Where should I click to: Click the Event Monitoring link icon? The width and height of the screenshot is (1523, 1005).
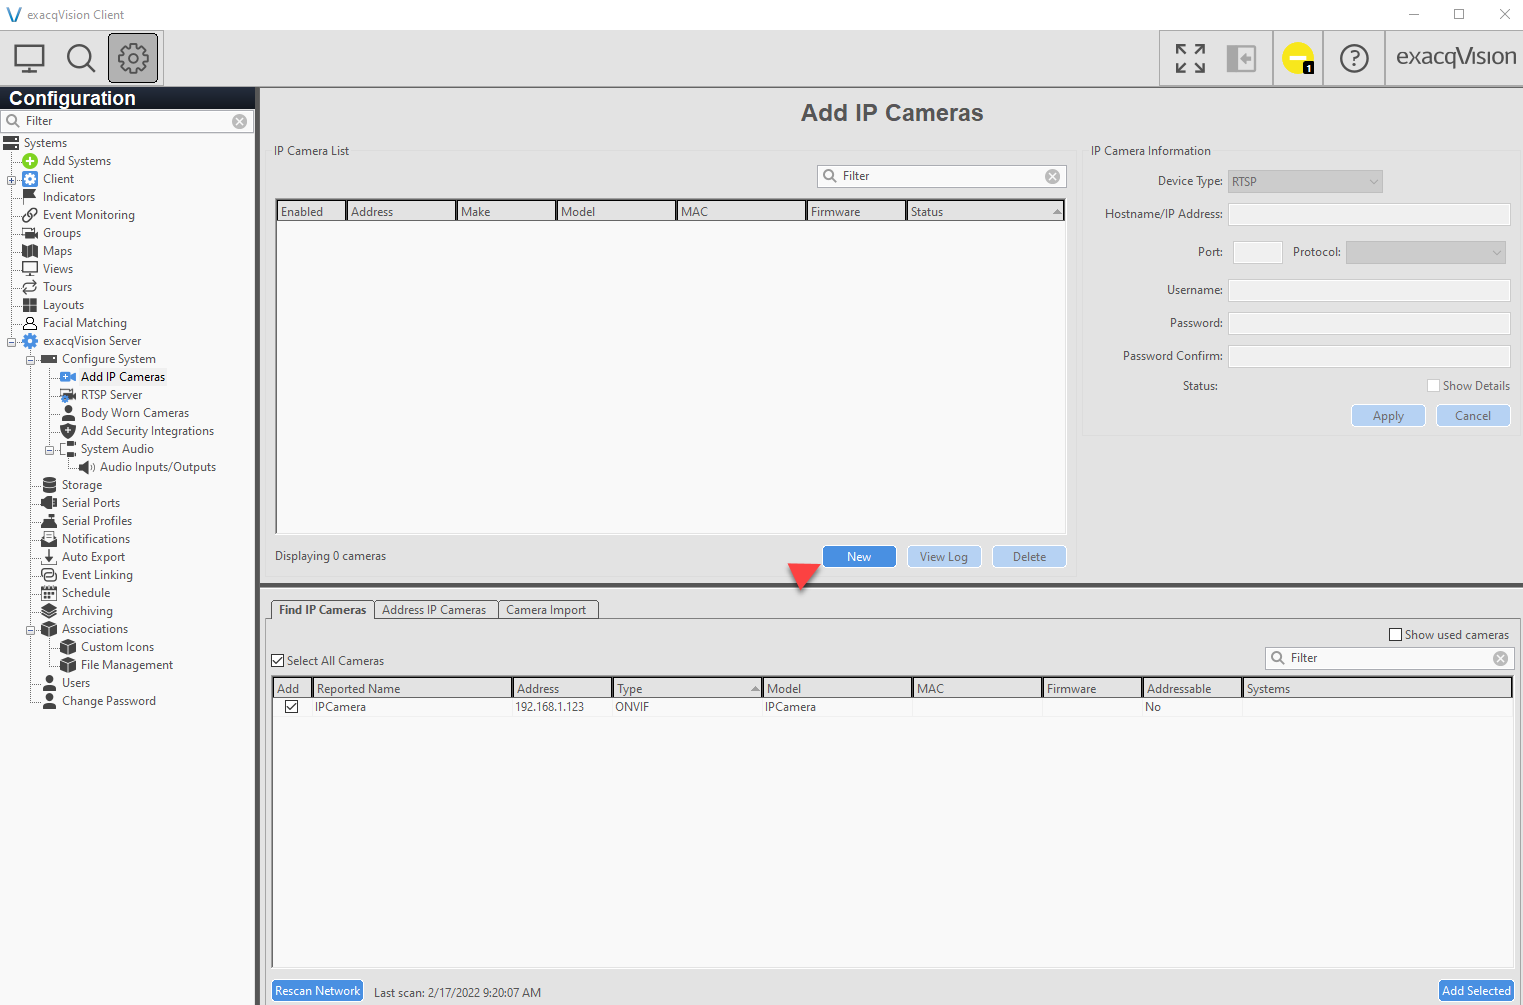tap(30, 215)
